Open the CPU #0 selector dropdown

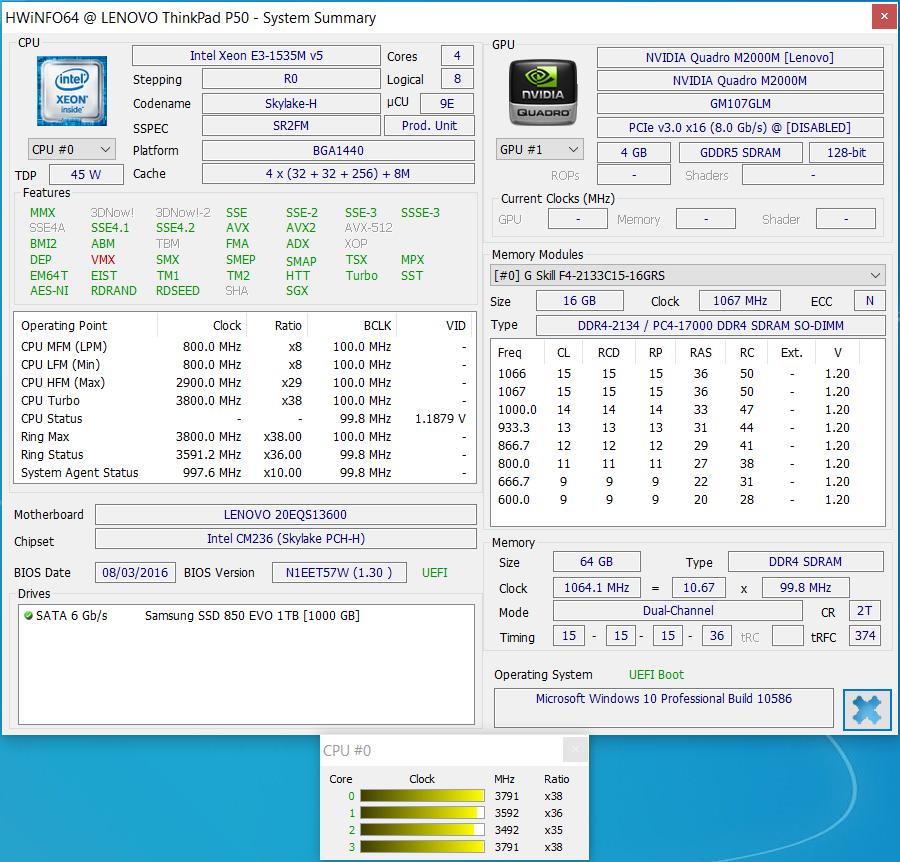(72, 149)
